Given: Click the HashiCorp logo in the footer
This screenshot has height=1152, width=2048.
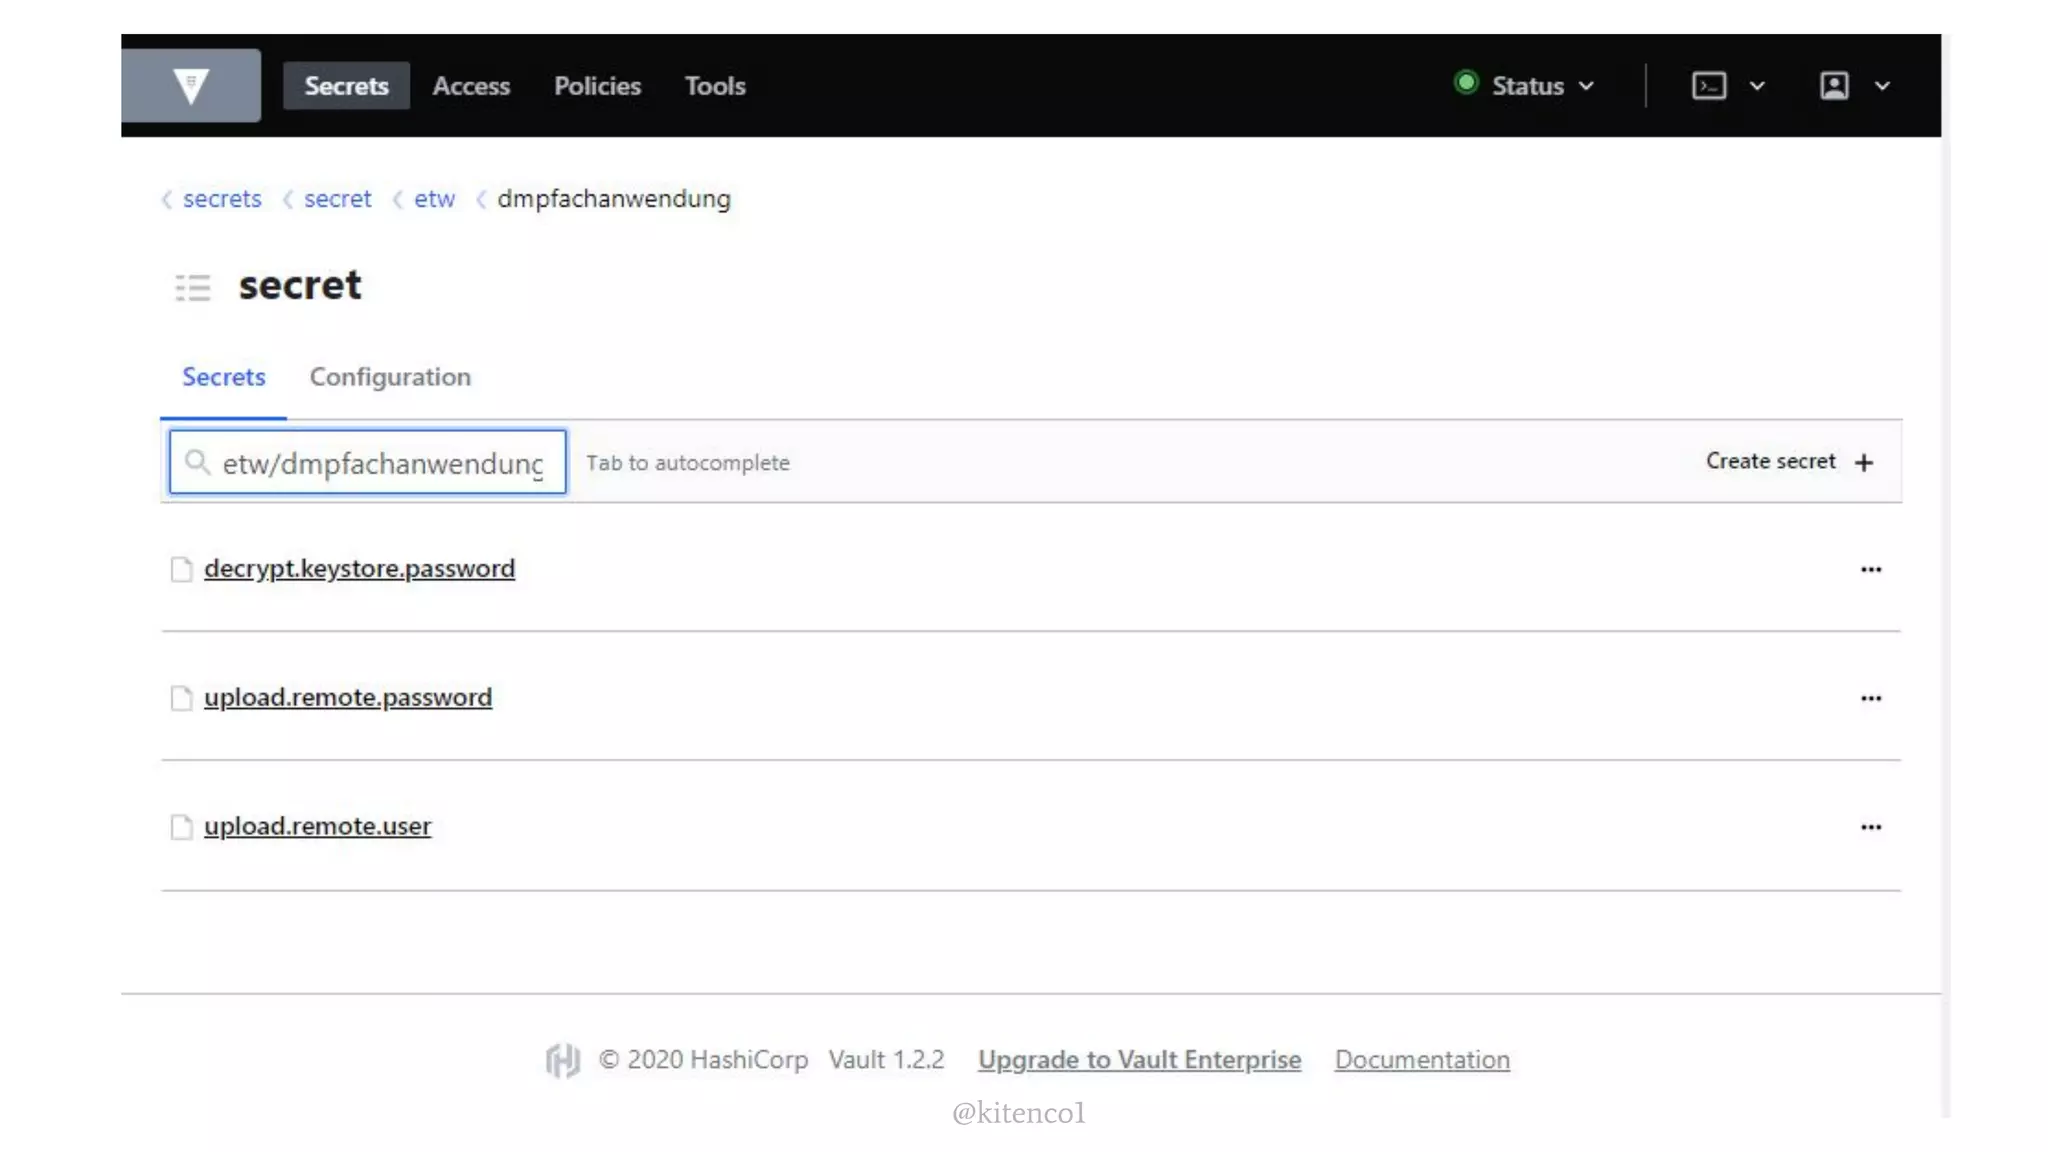Looking at the screenshot, I should pos(562,1060).
